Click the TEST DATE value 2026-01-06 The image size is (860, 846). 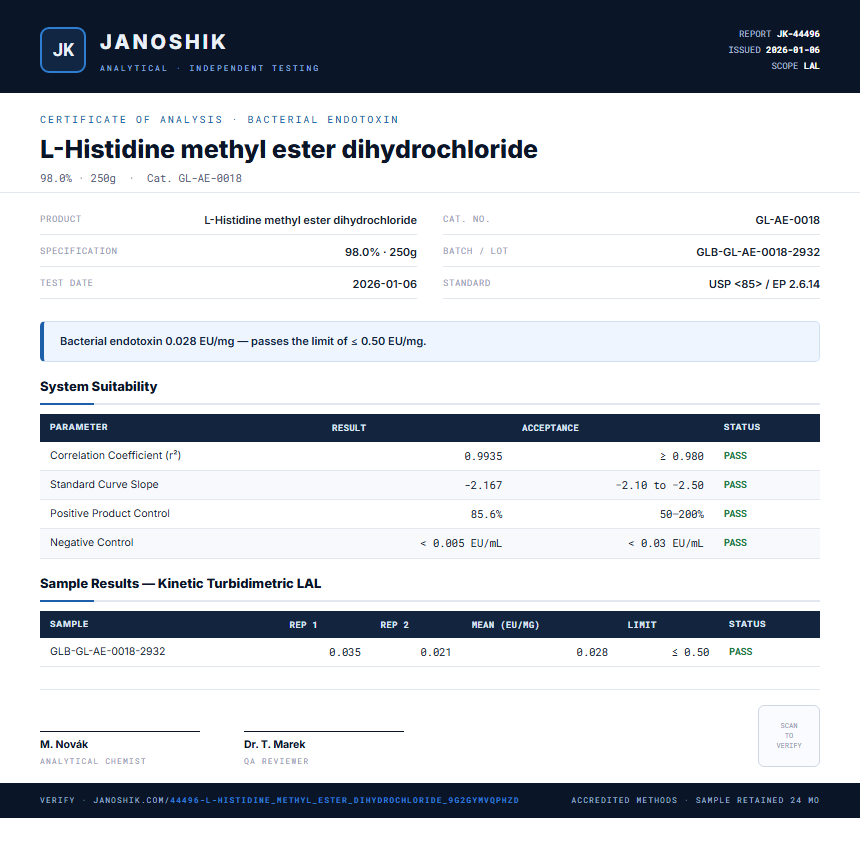click(x=384, y=284)
